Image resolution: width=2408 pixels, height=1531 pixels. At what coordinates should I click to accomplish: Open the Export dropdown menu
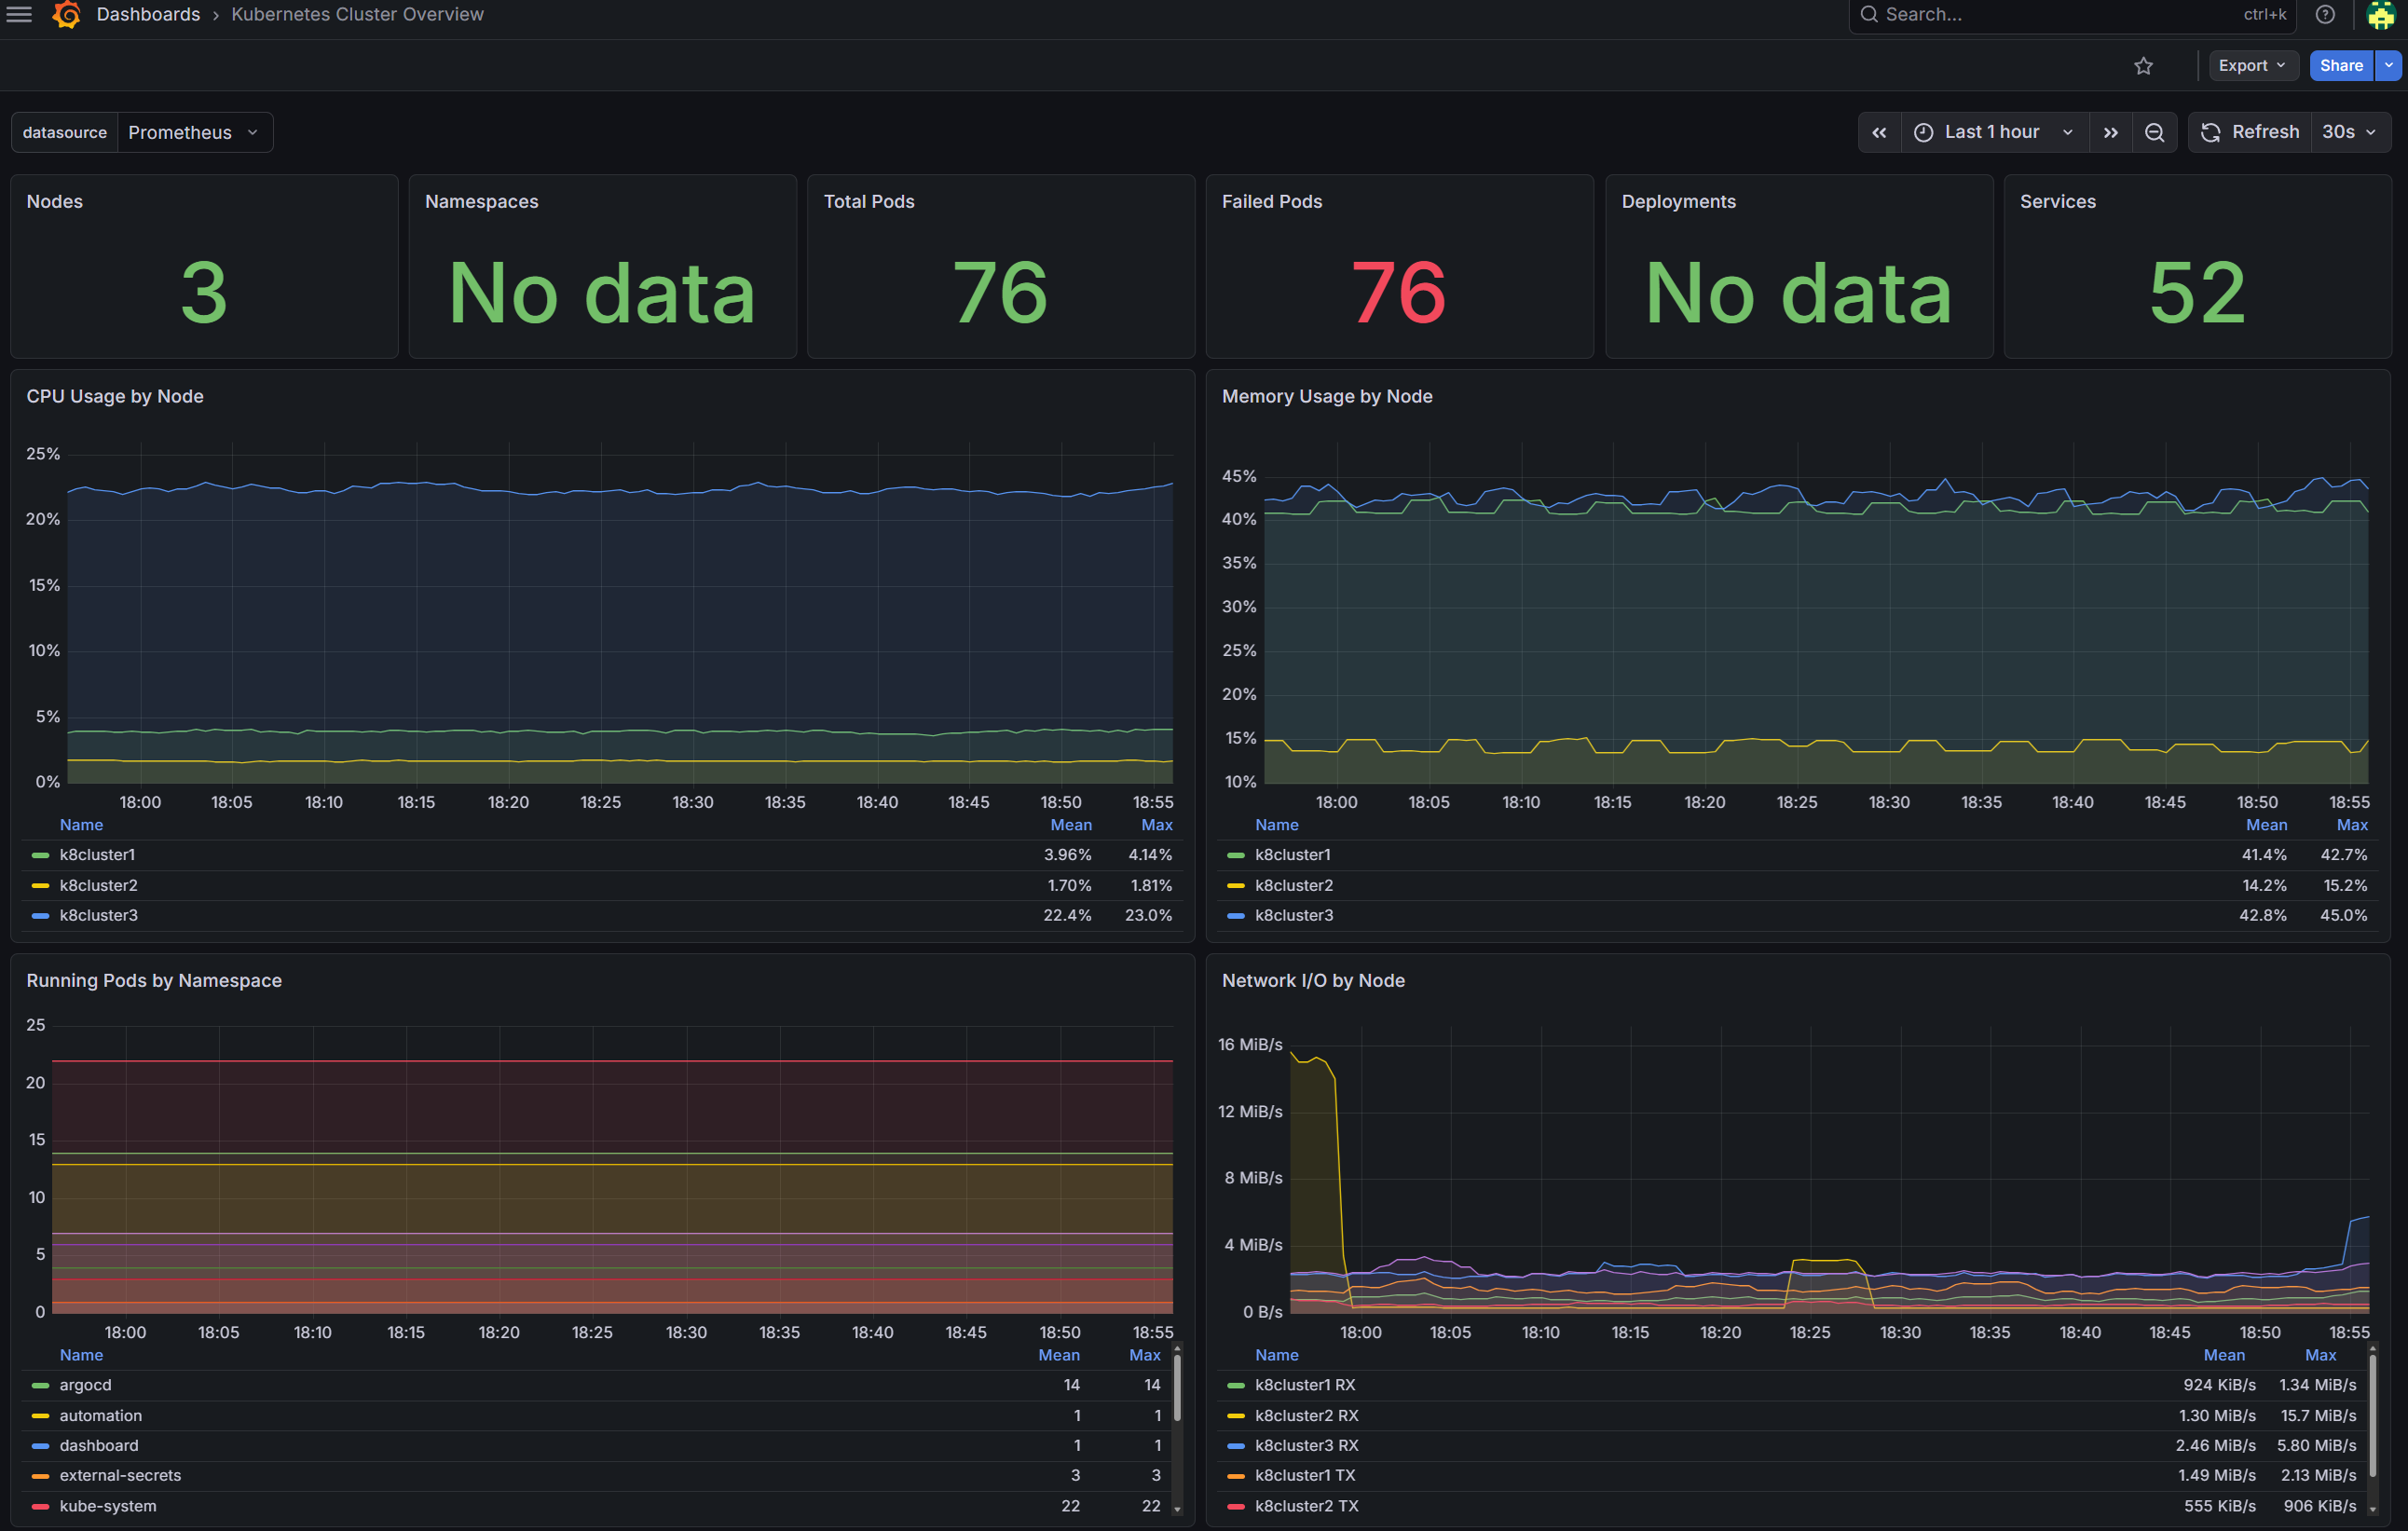coord(2252,66)
